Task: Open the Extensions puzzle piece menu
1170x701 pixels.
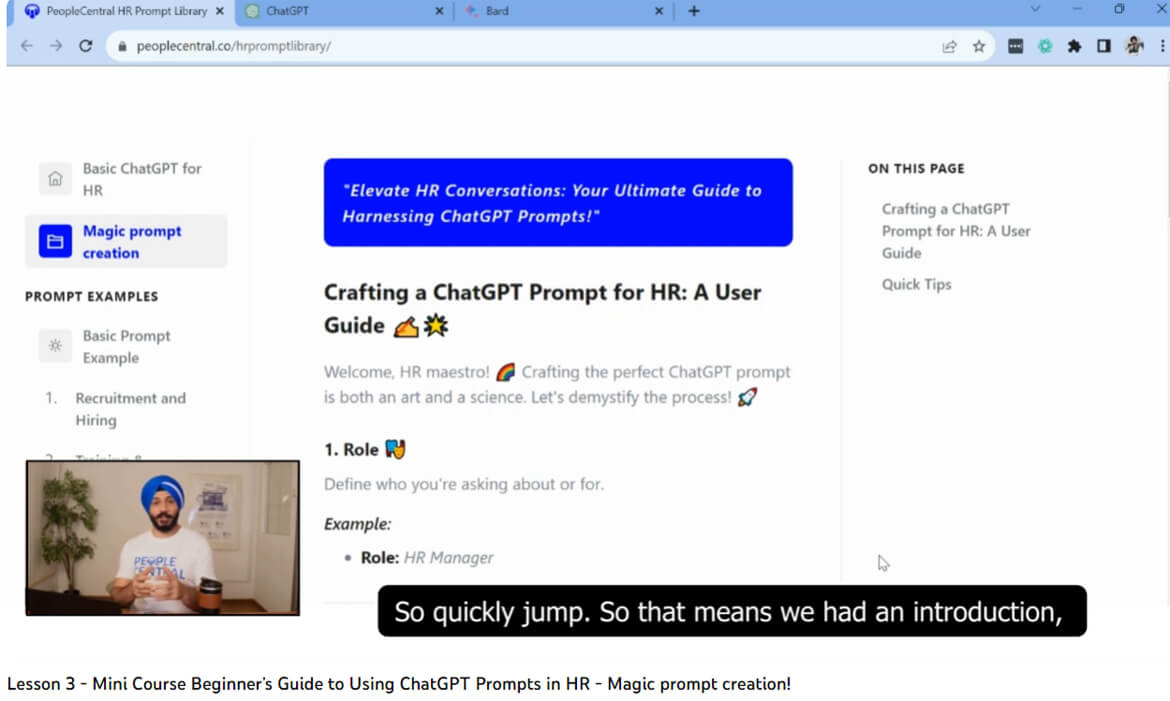Action: (1074, 46)
